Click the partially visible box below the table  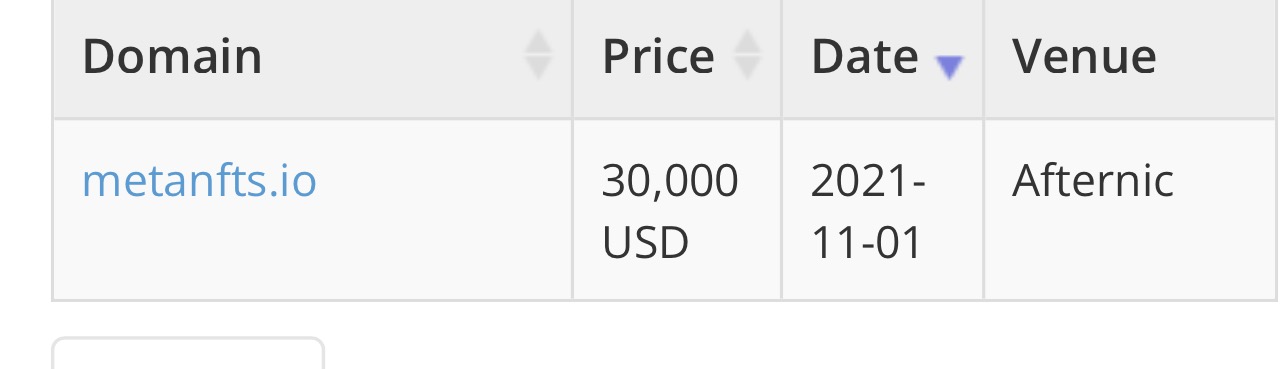click(x=188, y=354)
